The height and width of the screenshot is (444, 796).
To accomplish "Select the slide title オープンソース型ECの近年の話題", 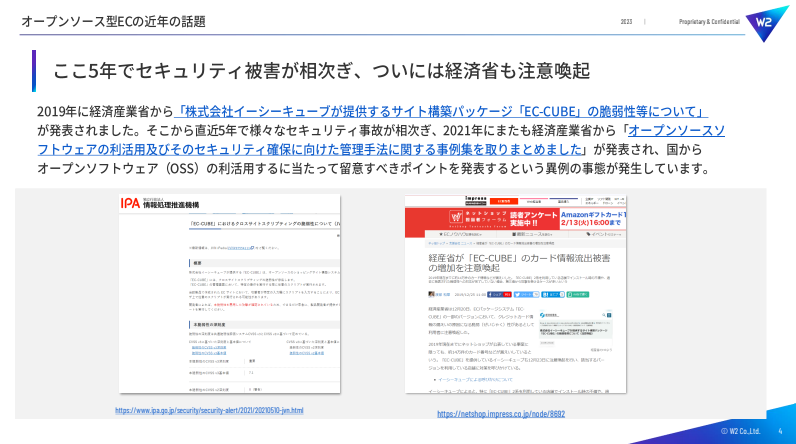I will 113,21.
